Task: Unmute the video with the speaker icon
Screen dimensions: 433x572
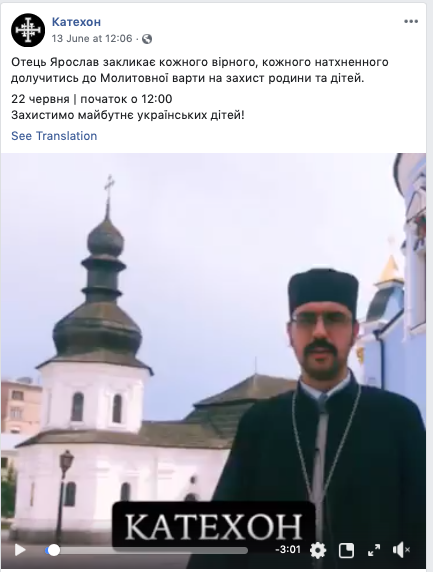Action: 401,550
